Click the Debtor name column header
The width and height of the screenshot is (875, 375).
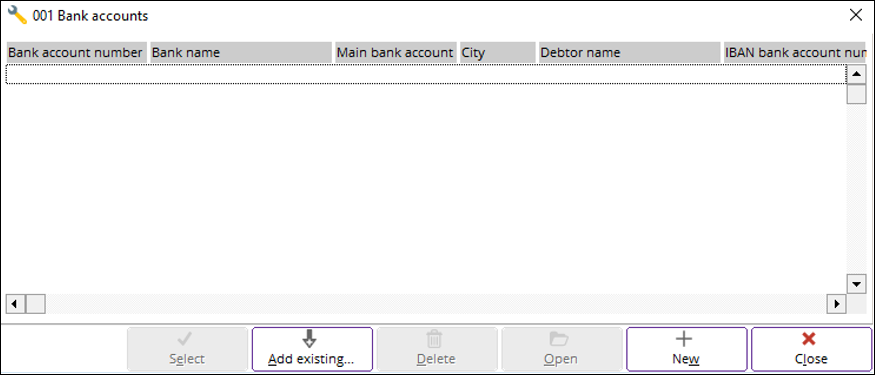pos(629,52)
